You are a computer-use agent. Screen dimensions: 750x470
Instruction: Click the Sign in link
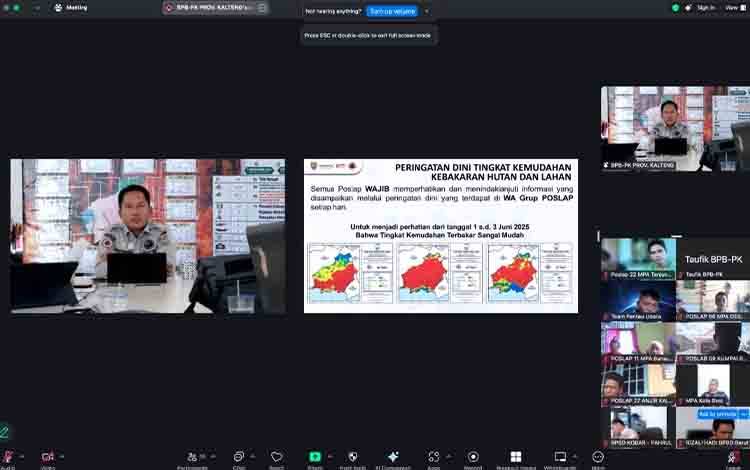point(706,8)
